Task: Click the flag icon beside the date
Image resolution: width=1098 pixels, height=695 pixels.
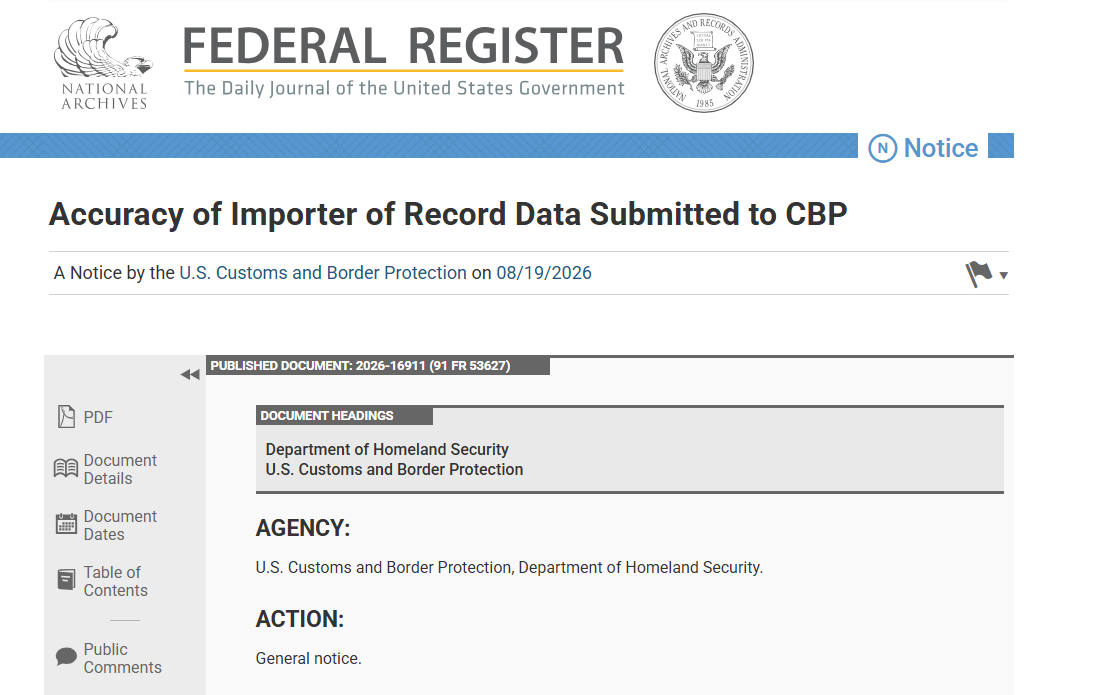Action: click(x=978, y=274)
